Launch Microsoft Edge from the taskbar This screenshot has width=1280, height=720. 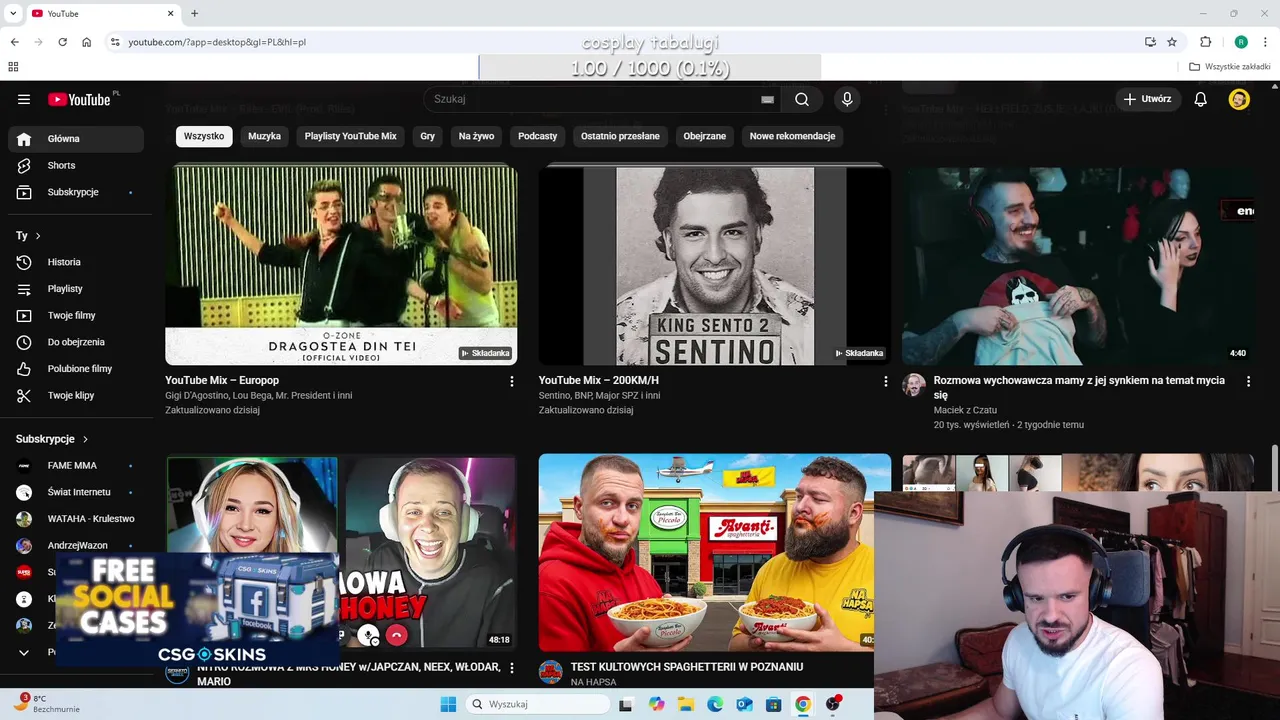coord(715,704)
